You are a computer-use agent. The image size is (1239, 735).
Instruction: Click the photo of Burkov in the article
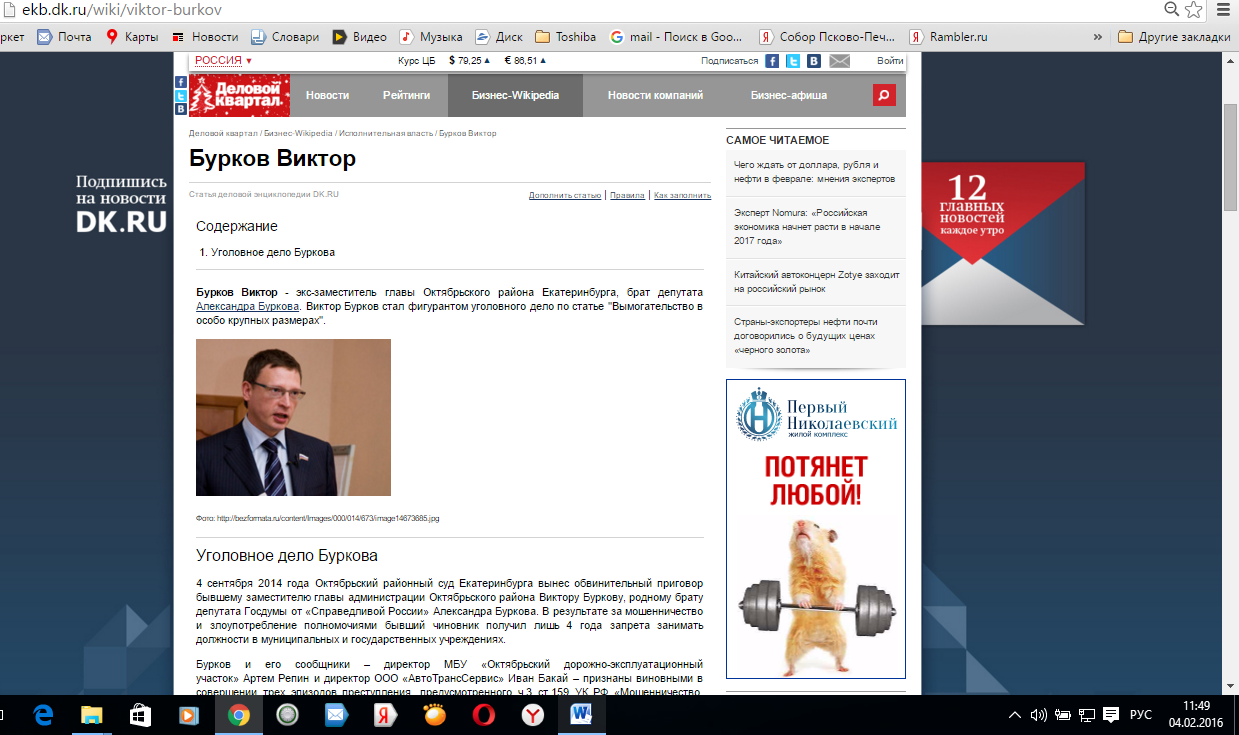pos(293,417)
